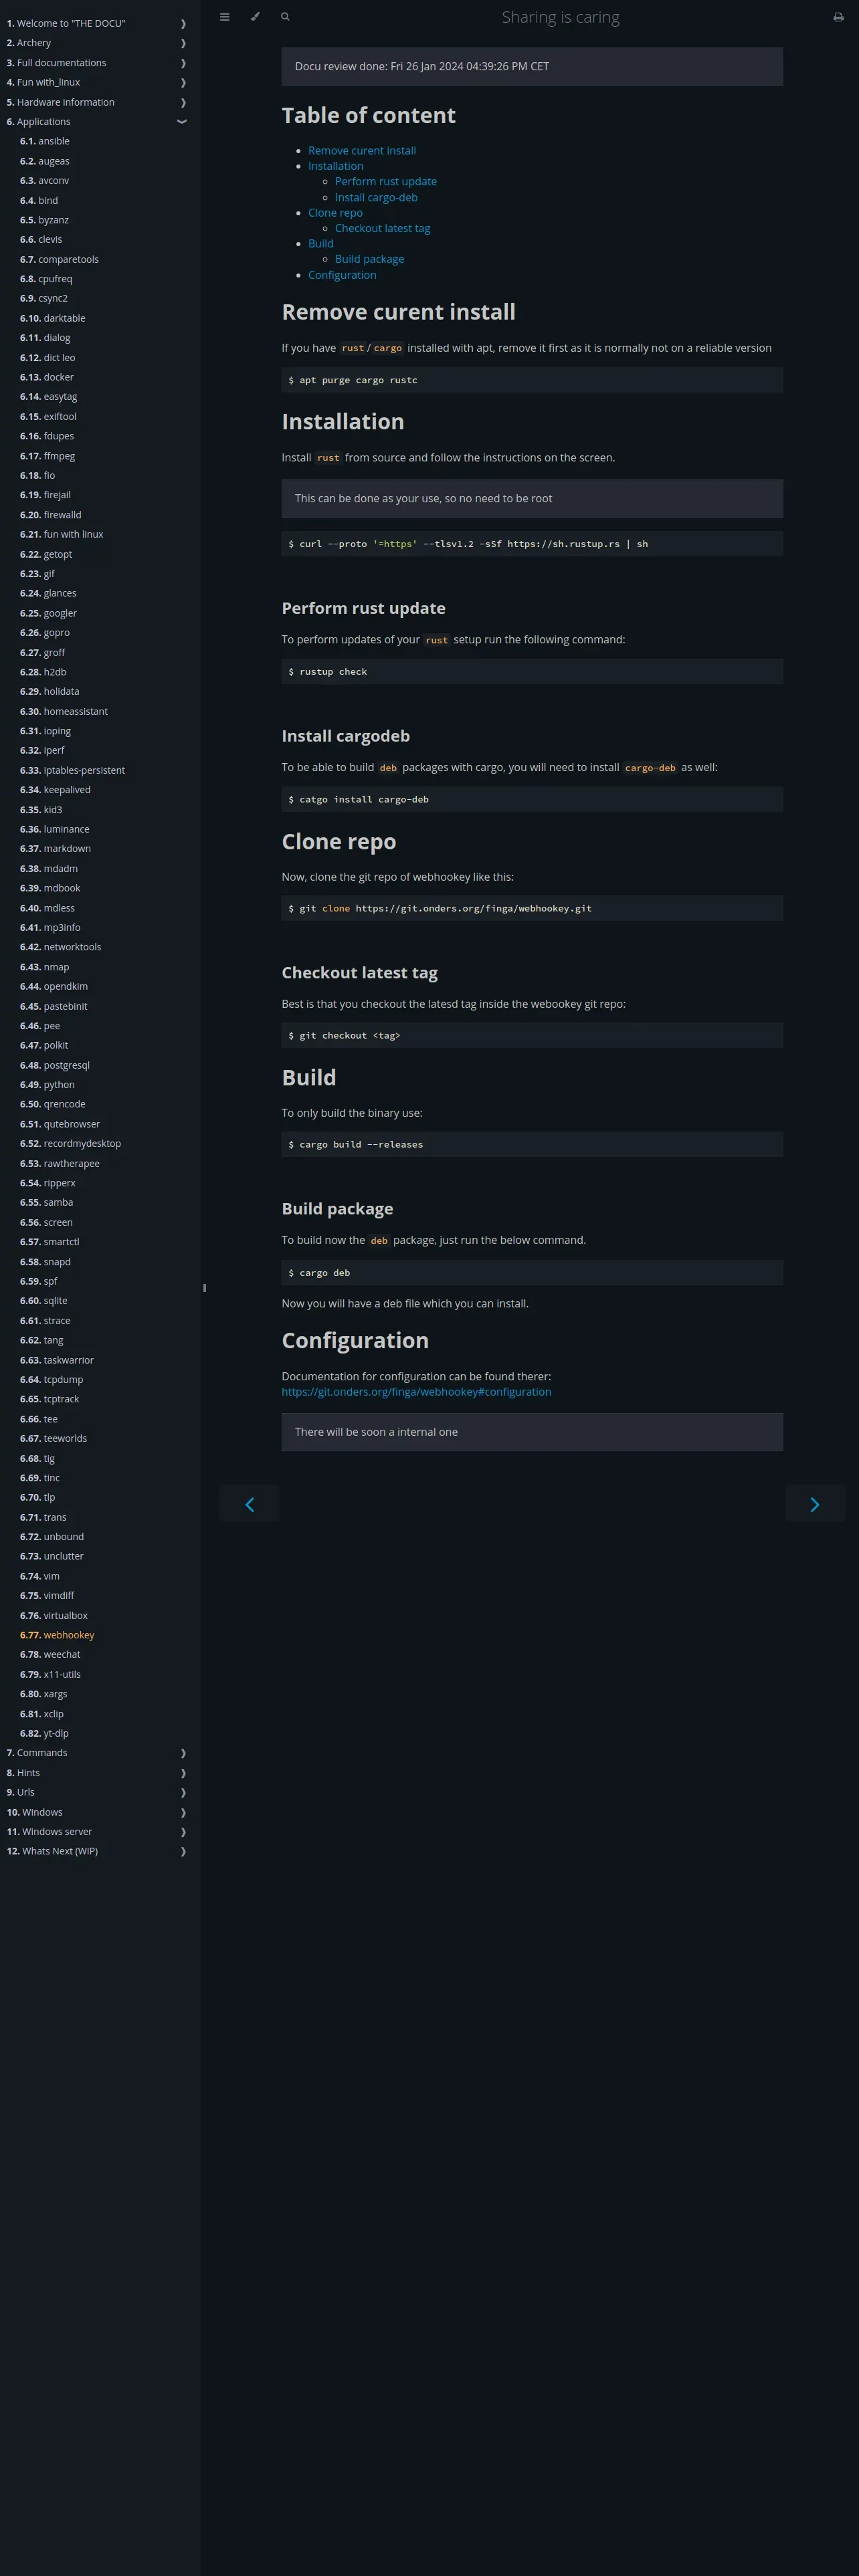Open the theme picker paintbrush icon
The width and height of the screenshot is (859, 2576).
pos(255,17)
